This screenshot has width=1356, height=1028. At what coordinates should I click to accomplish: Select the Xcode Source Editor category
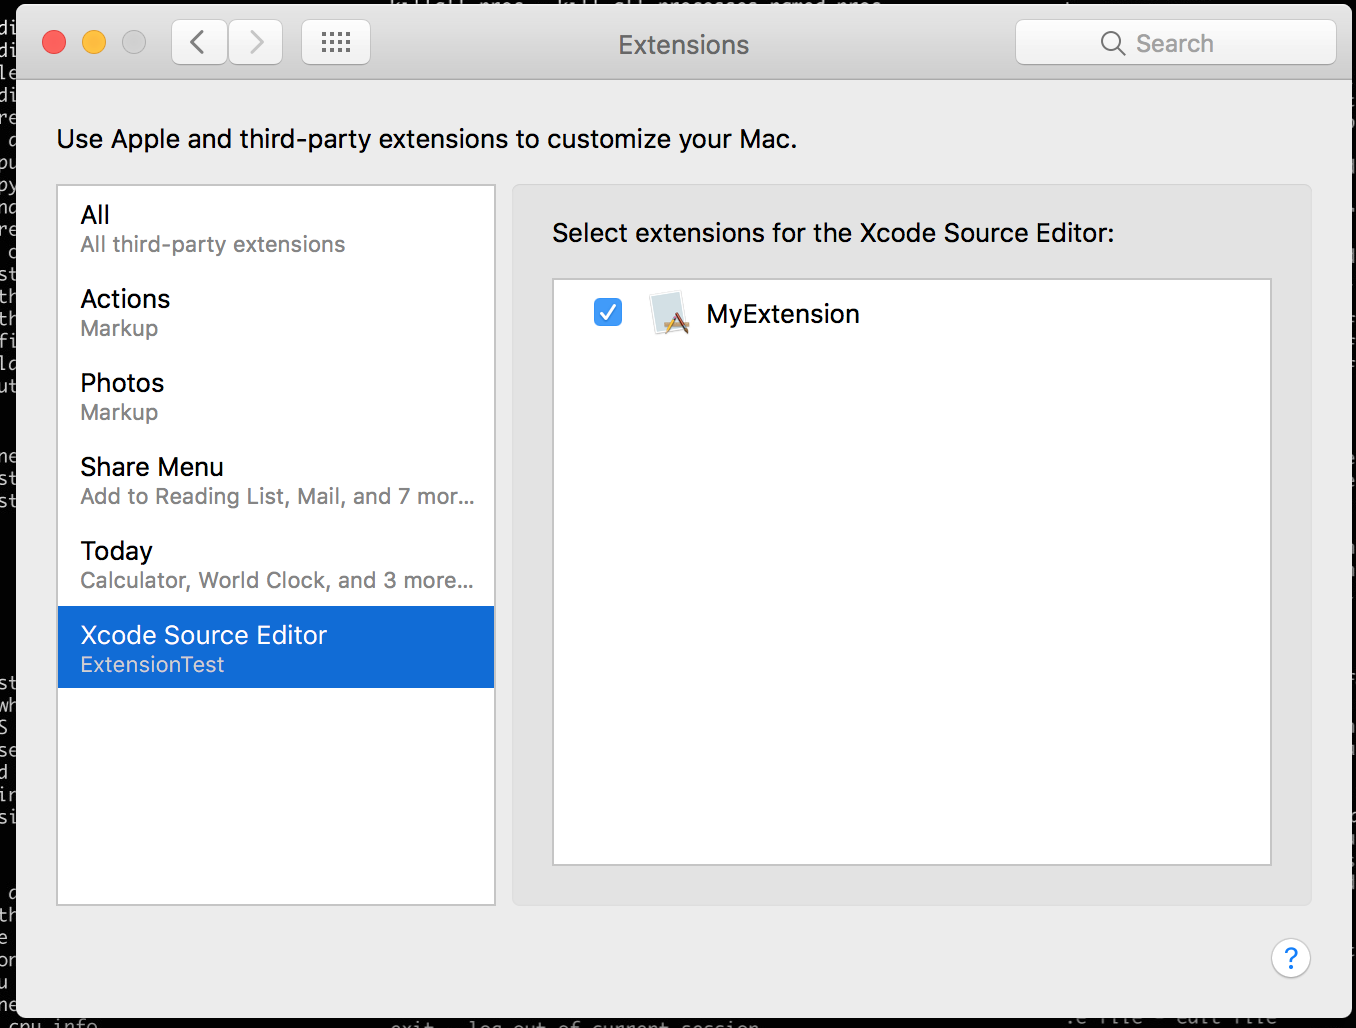coord(276,647)
